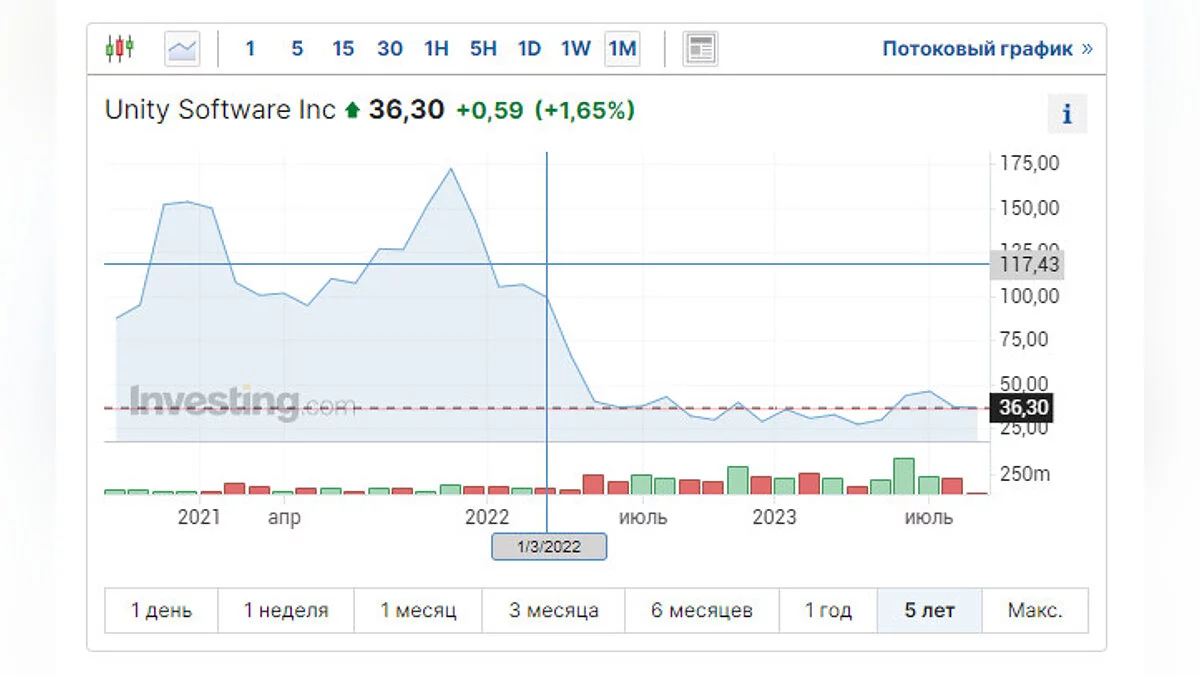Set chart interval to 30 minutes
The image size is (1200, 675).
tap(390, 48)
